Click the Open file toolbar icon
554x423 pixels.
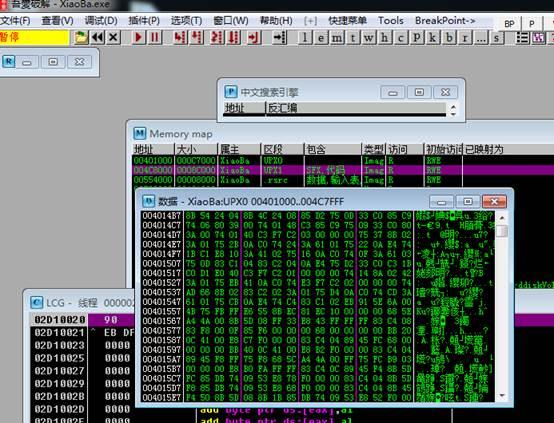click(x=81, y=37)
